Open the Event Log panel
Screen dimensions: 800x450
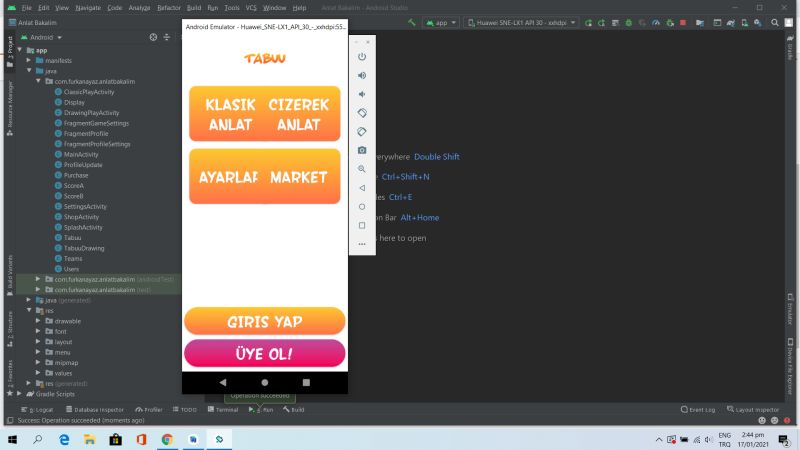(697, 409)
